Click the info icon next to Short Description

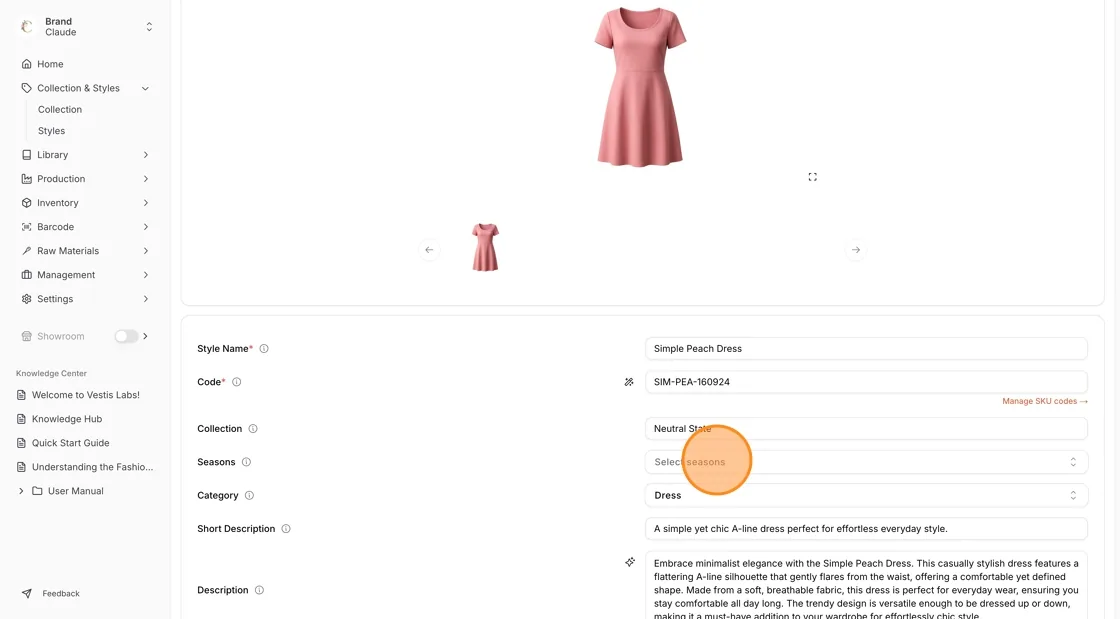coord(286,529)
